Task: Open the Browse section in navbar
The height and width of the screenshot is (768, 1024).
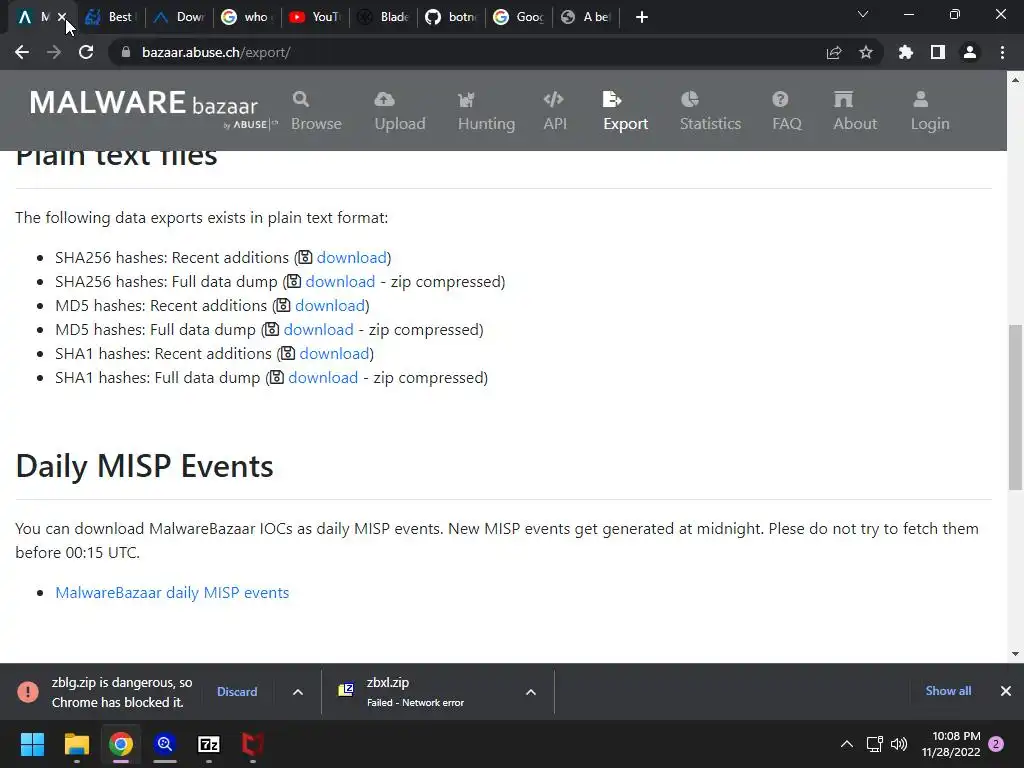Action: pos(316,111)
